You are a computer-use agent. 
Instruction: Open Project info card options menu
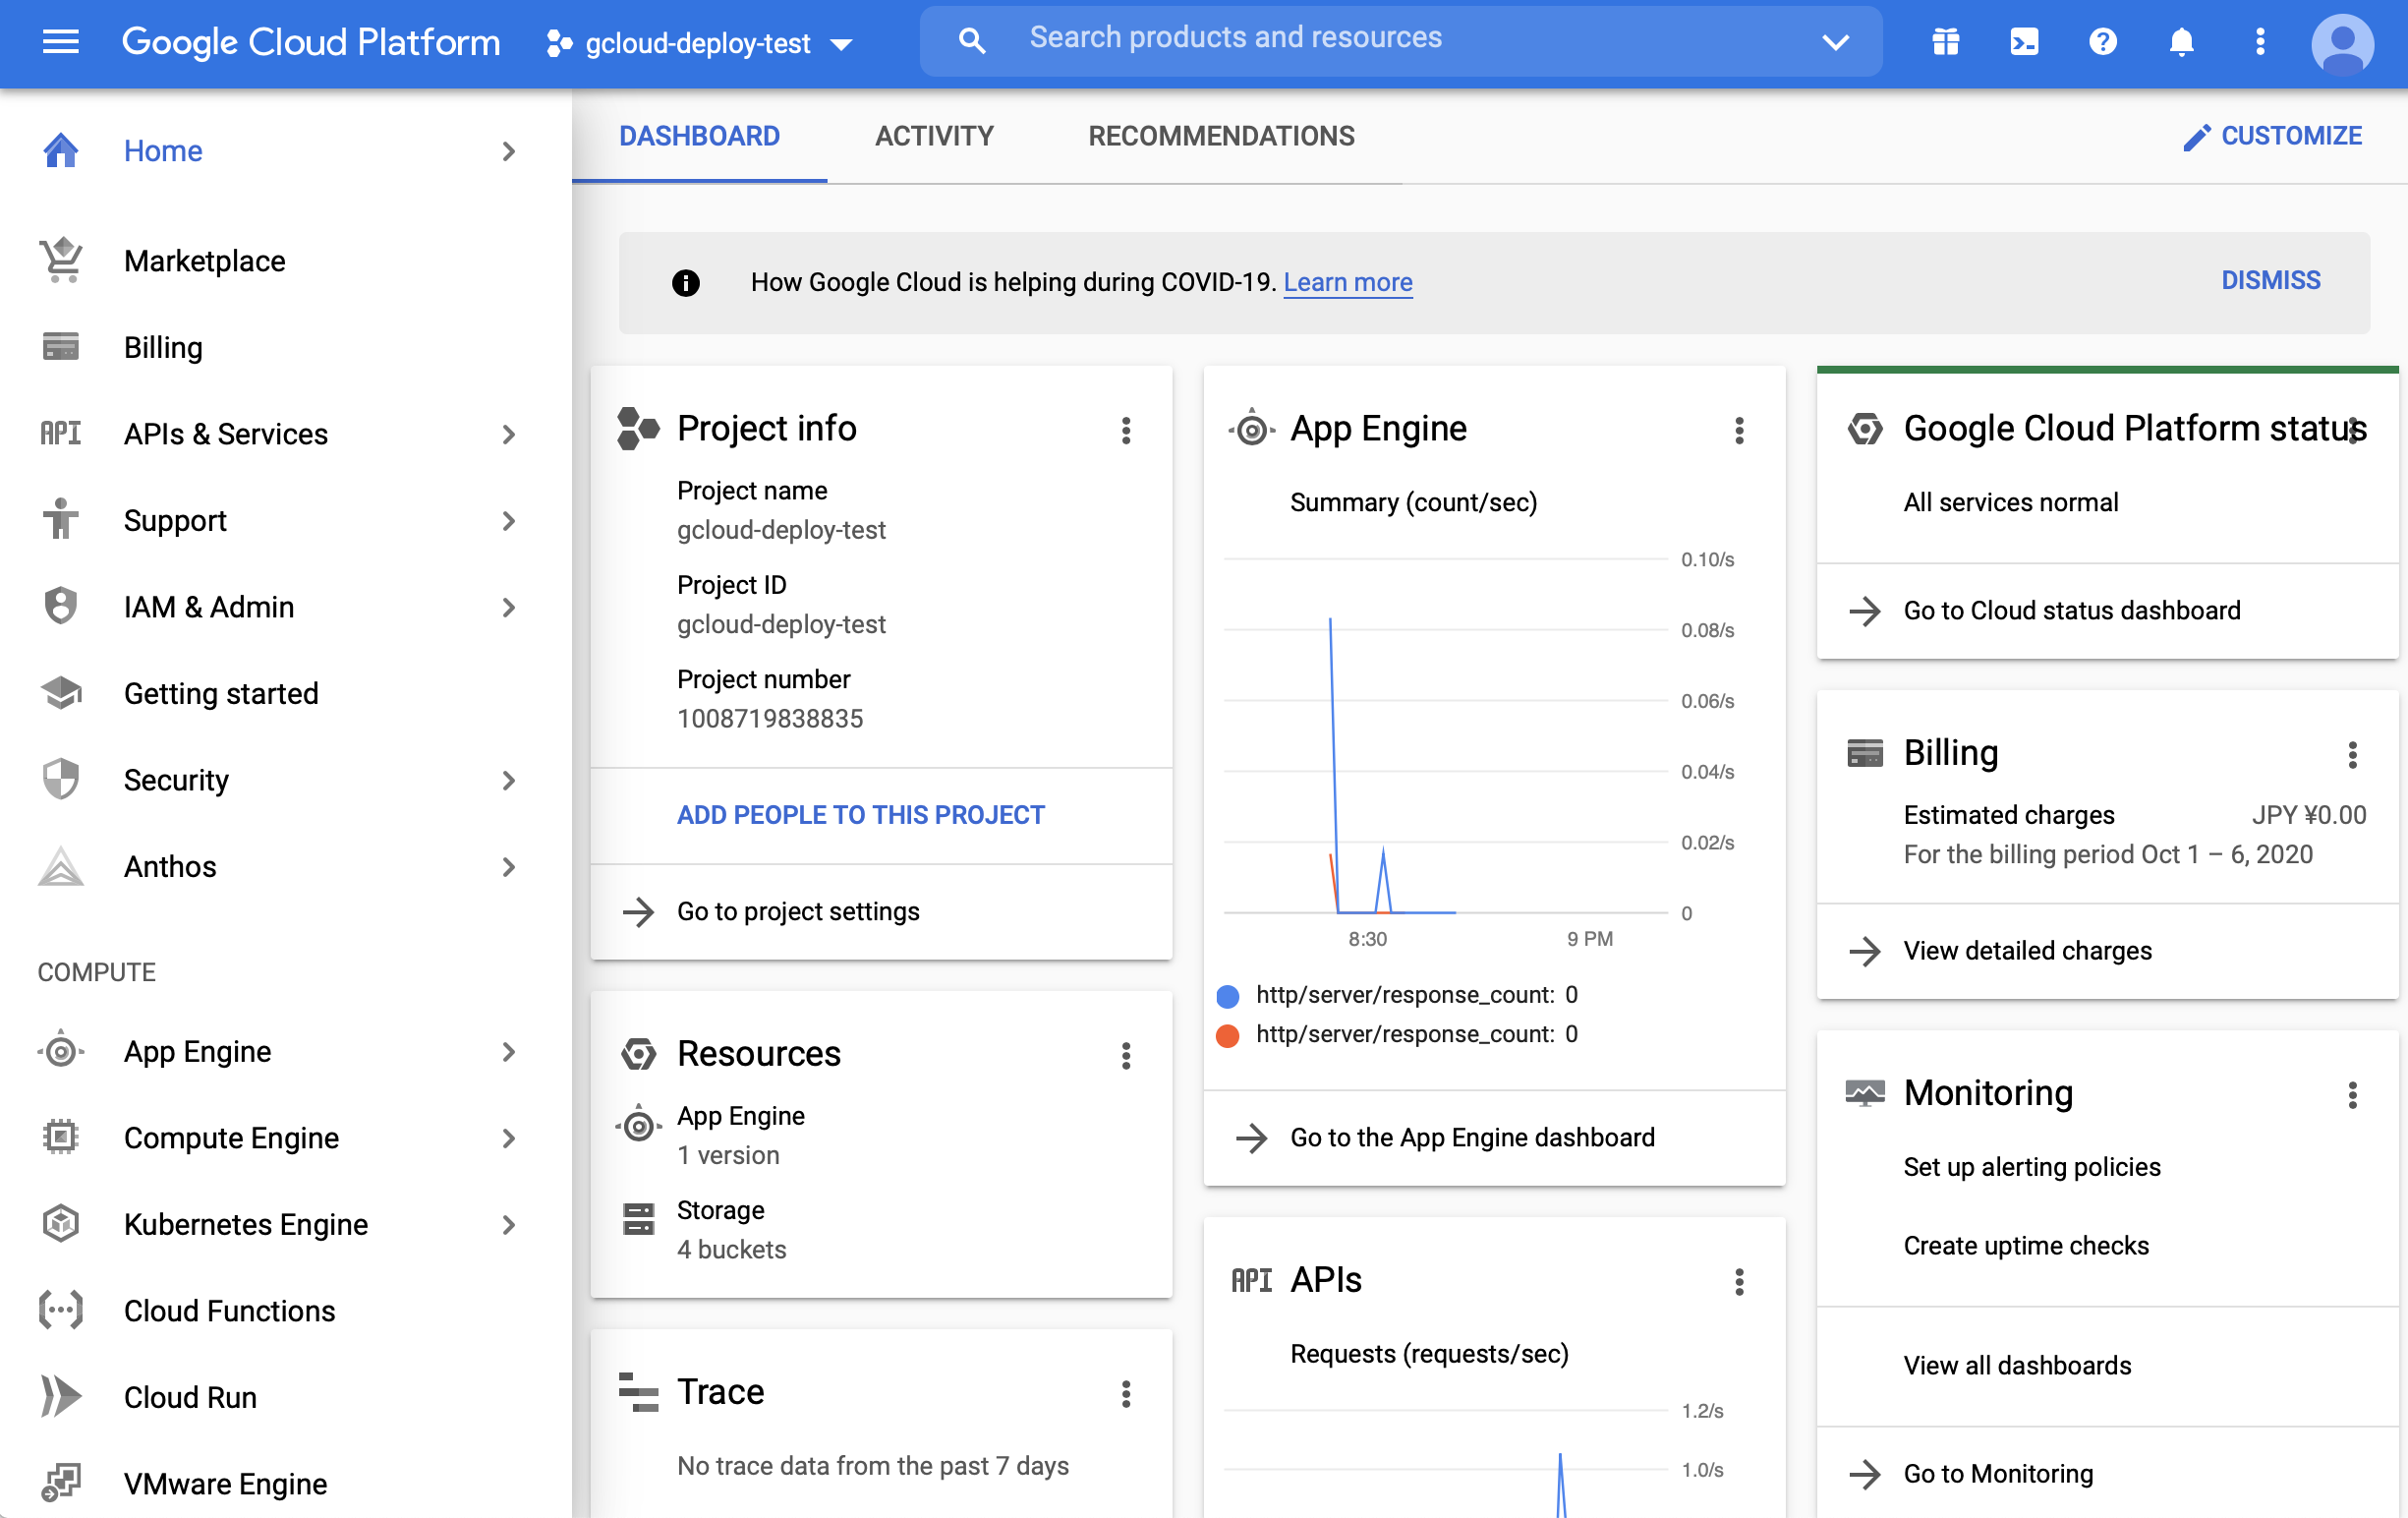pyautogui.click(x=1126, y=431)
